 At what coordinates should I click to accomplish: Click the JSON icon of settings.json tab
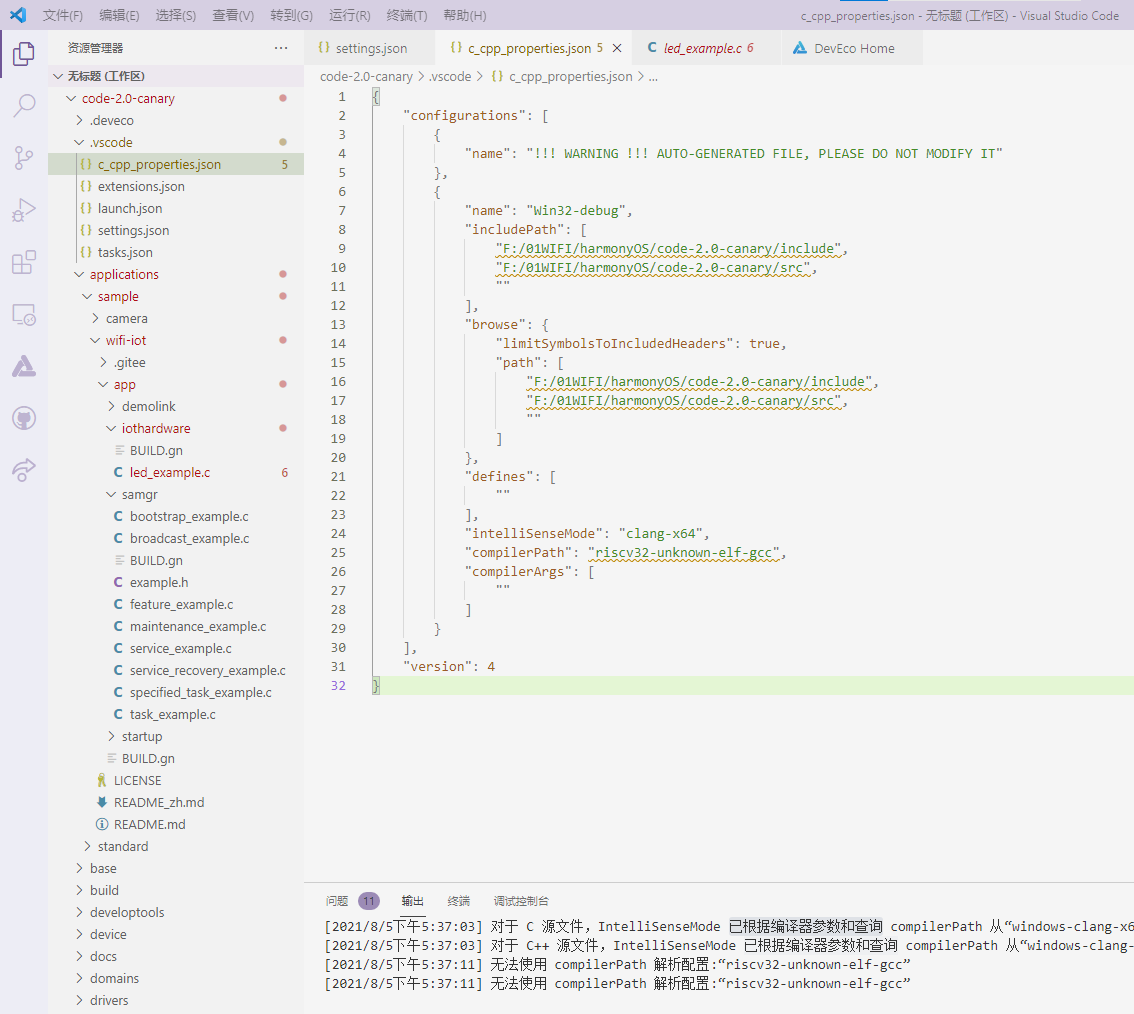(x=323, y=48)
